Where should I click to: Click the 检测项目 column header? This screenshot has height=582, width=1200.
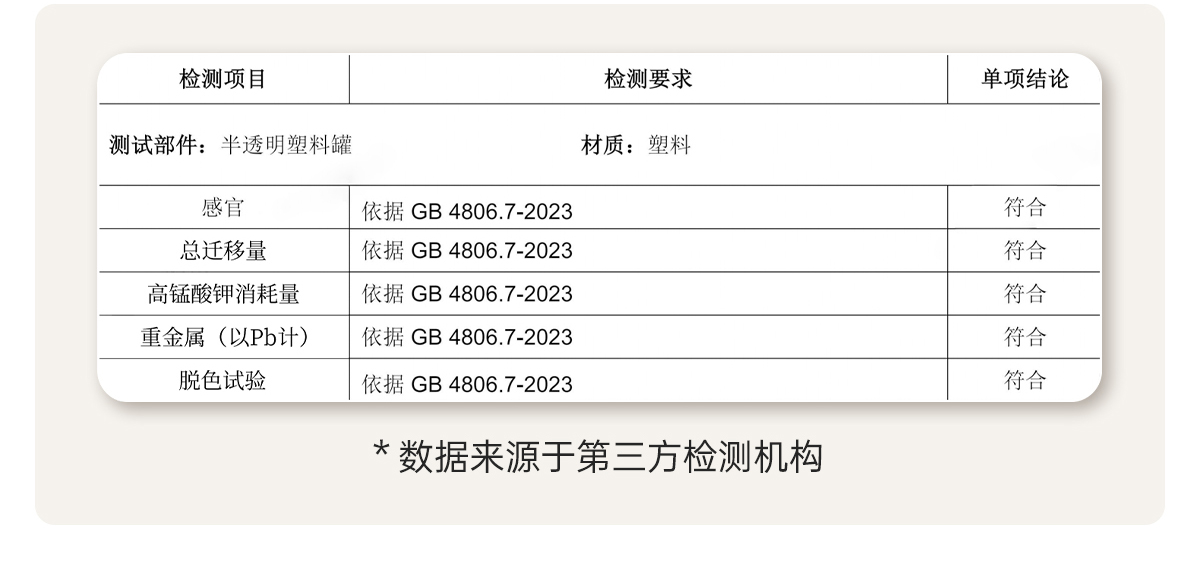point(223,80)
